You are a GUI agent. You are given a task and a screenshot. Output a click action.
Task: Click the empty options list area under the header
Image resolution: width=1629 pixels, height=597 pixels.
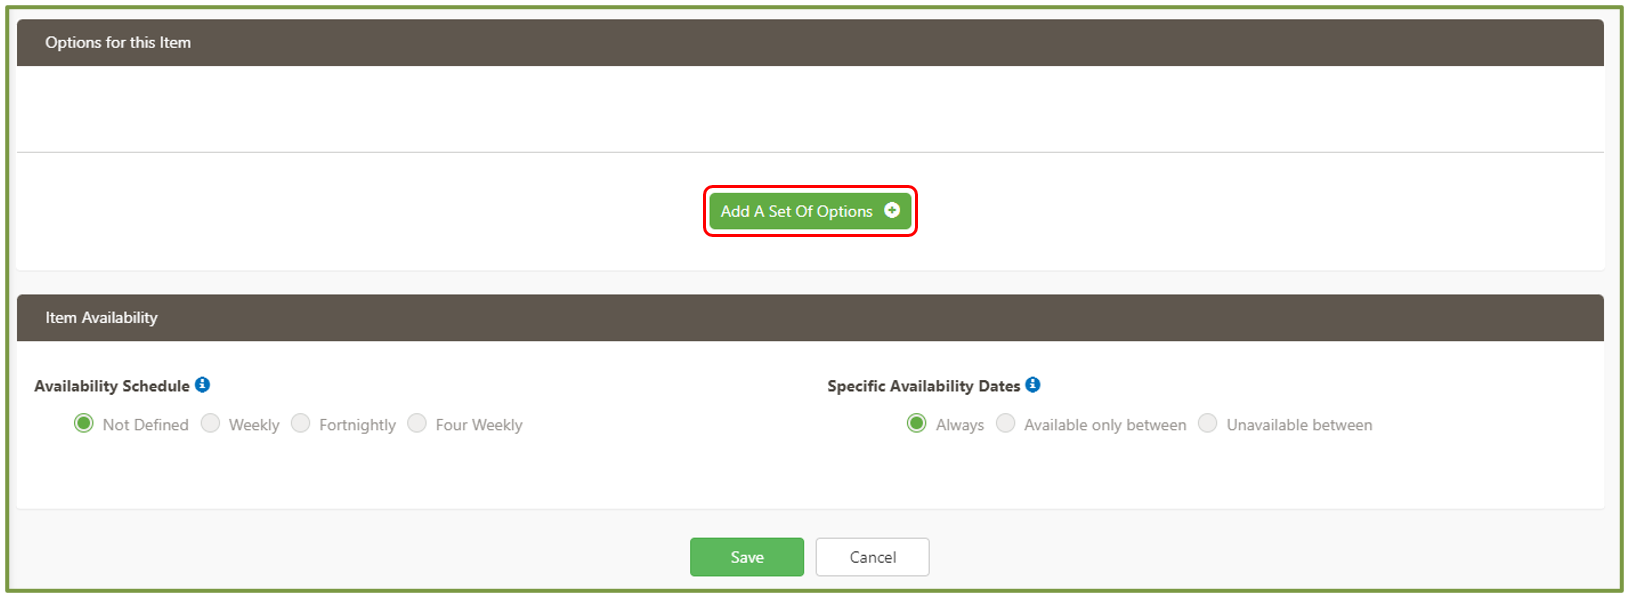pyautogui.click(x=810, y=109)
